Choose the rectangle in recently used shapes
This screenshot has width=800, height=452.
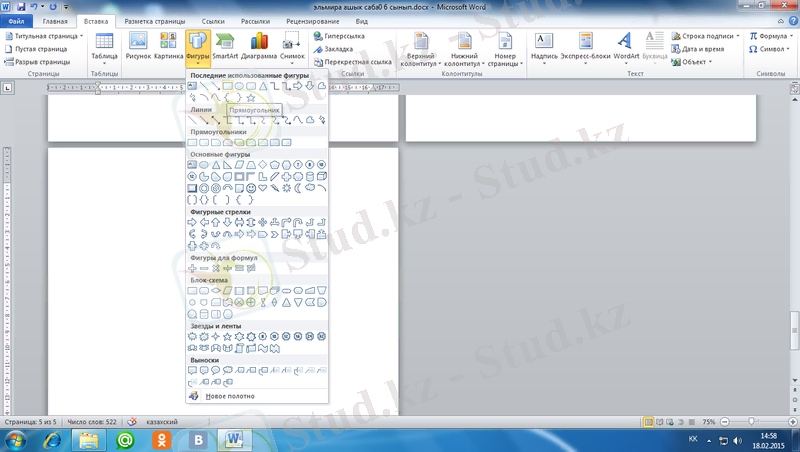point(227,86)
